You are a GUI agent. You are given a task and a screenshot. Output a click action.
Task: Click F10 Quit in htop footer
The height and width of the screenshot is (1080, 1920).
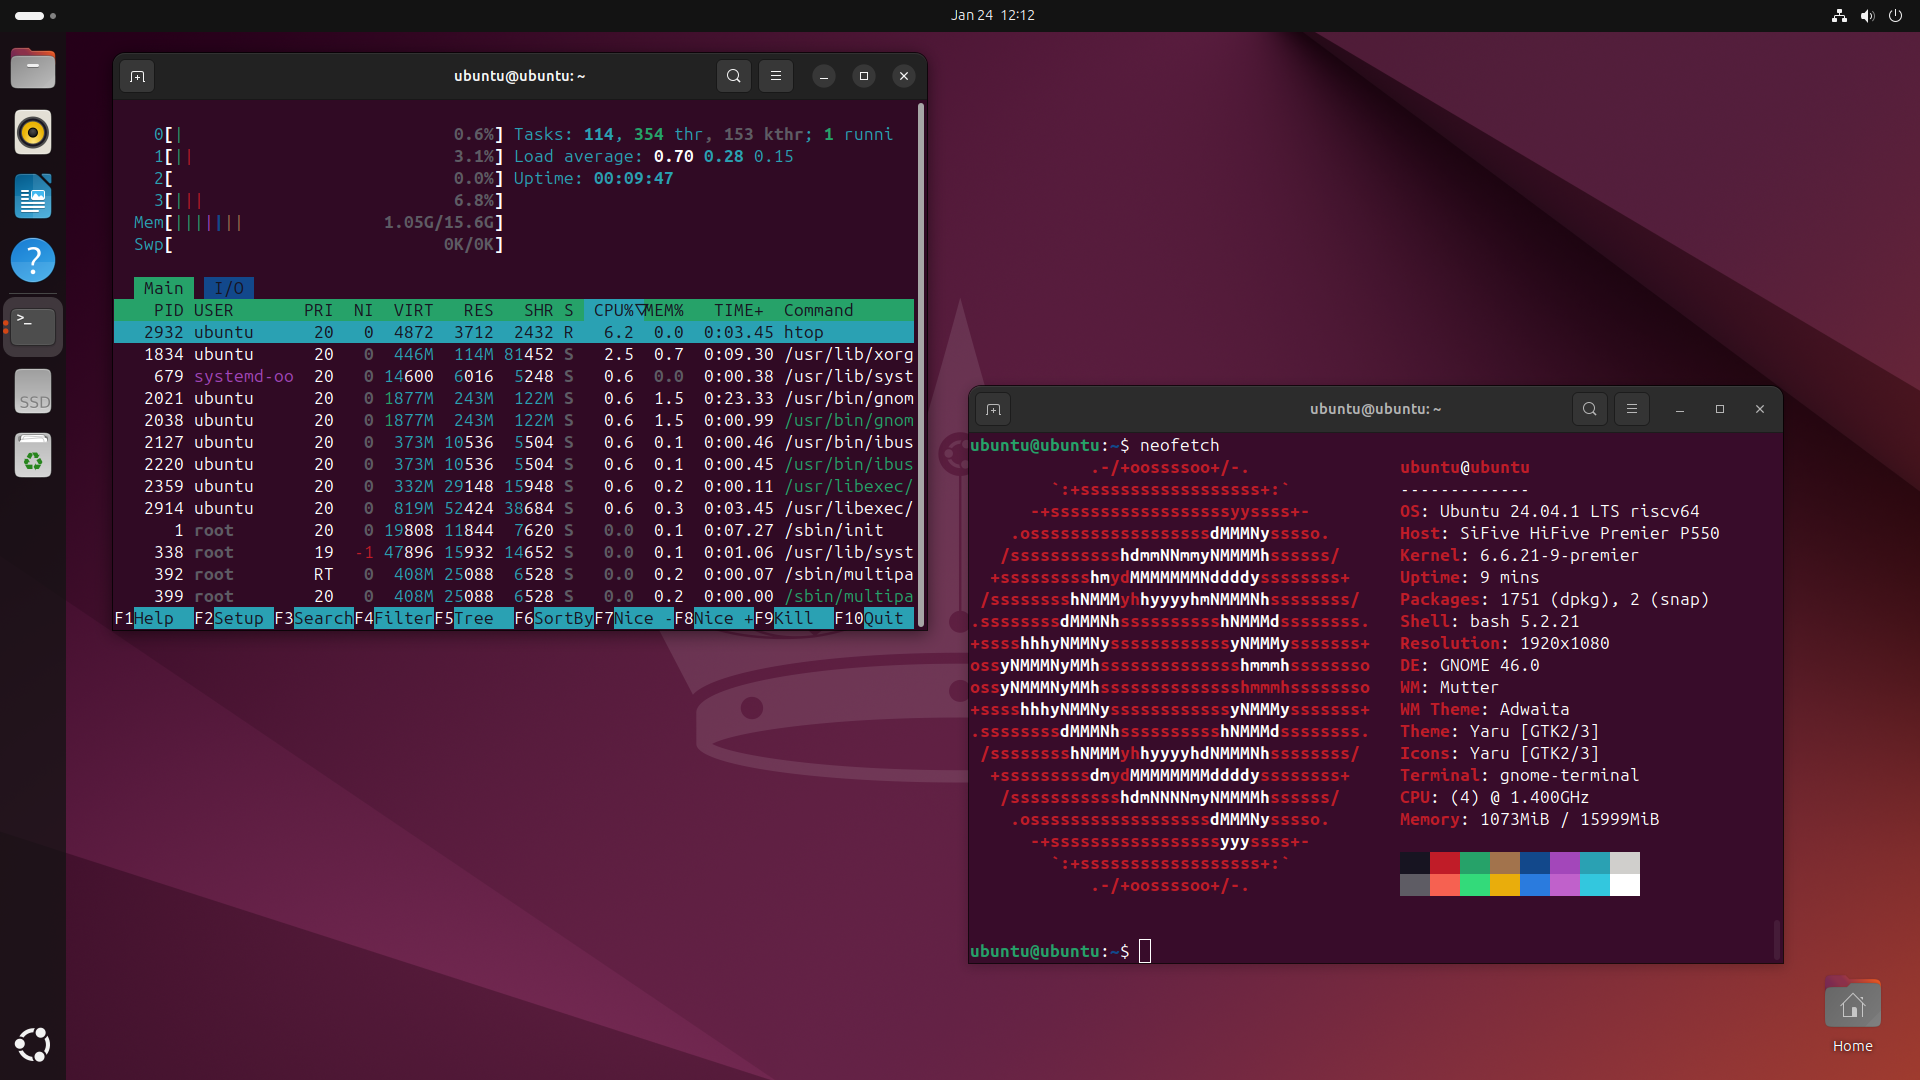874,618
